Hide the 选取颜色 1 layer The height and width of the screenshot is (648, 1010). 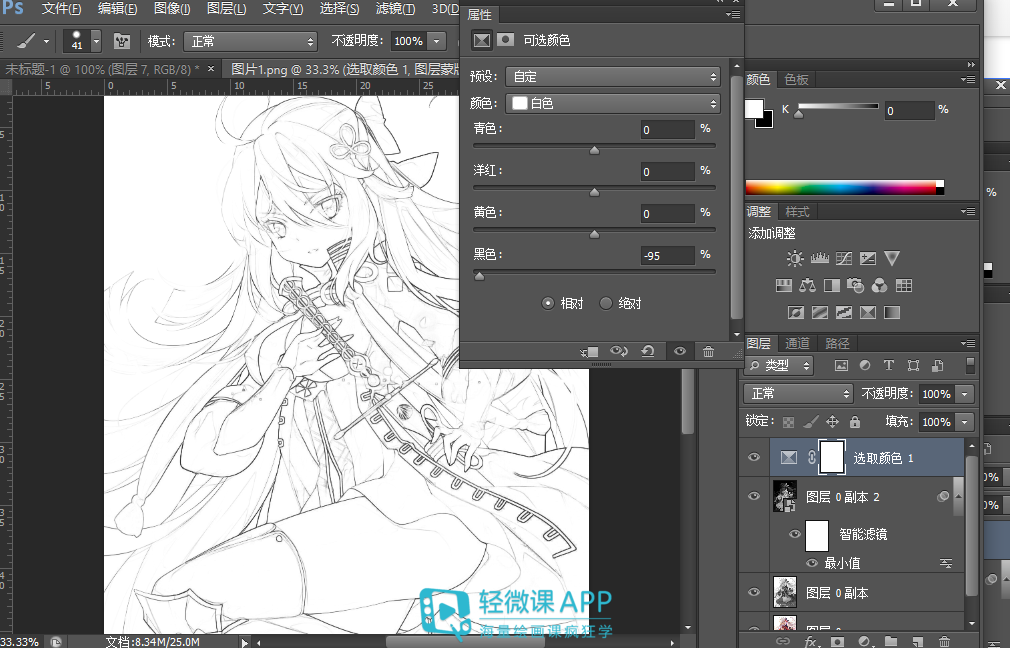tap(754, 457)
